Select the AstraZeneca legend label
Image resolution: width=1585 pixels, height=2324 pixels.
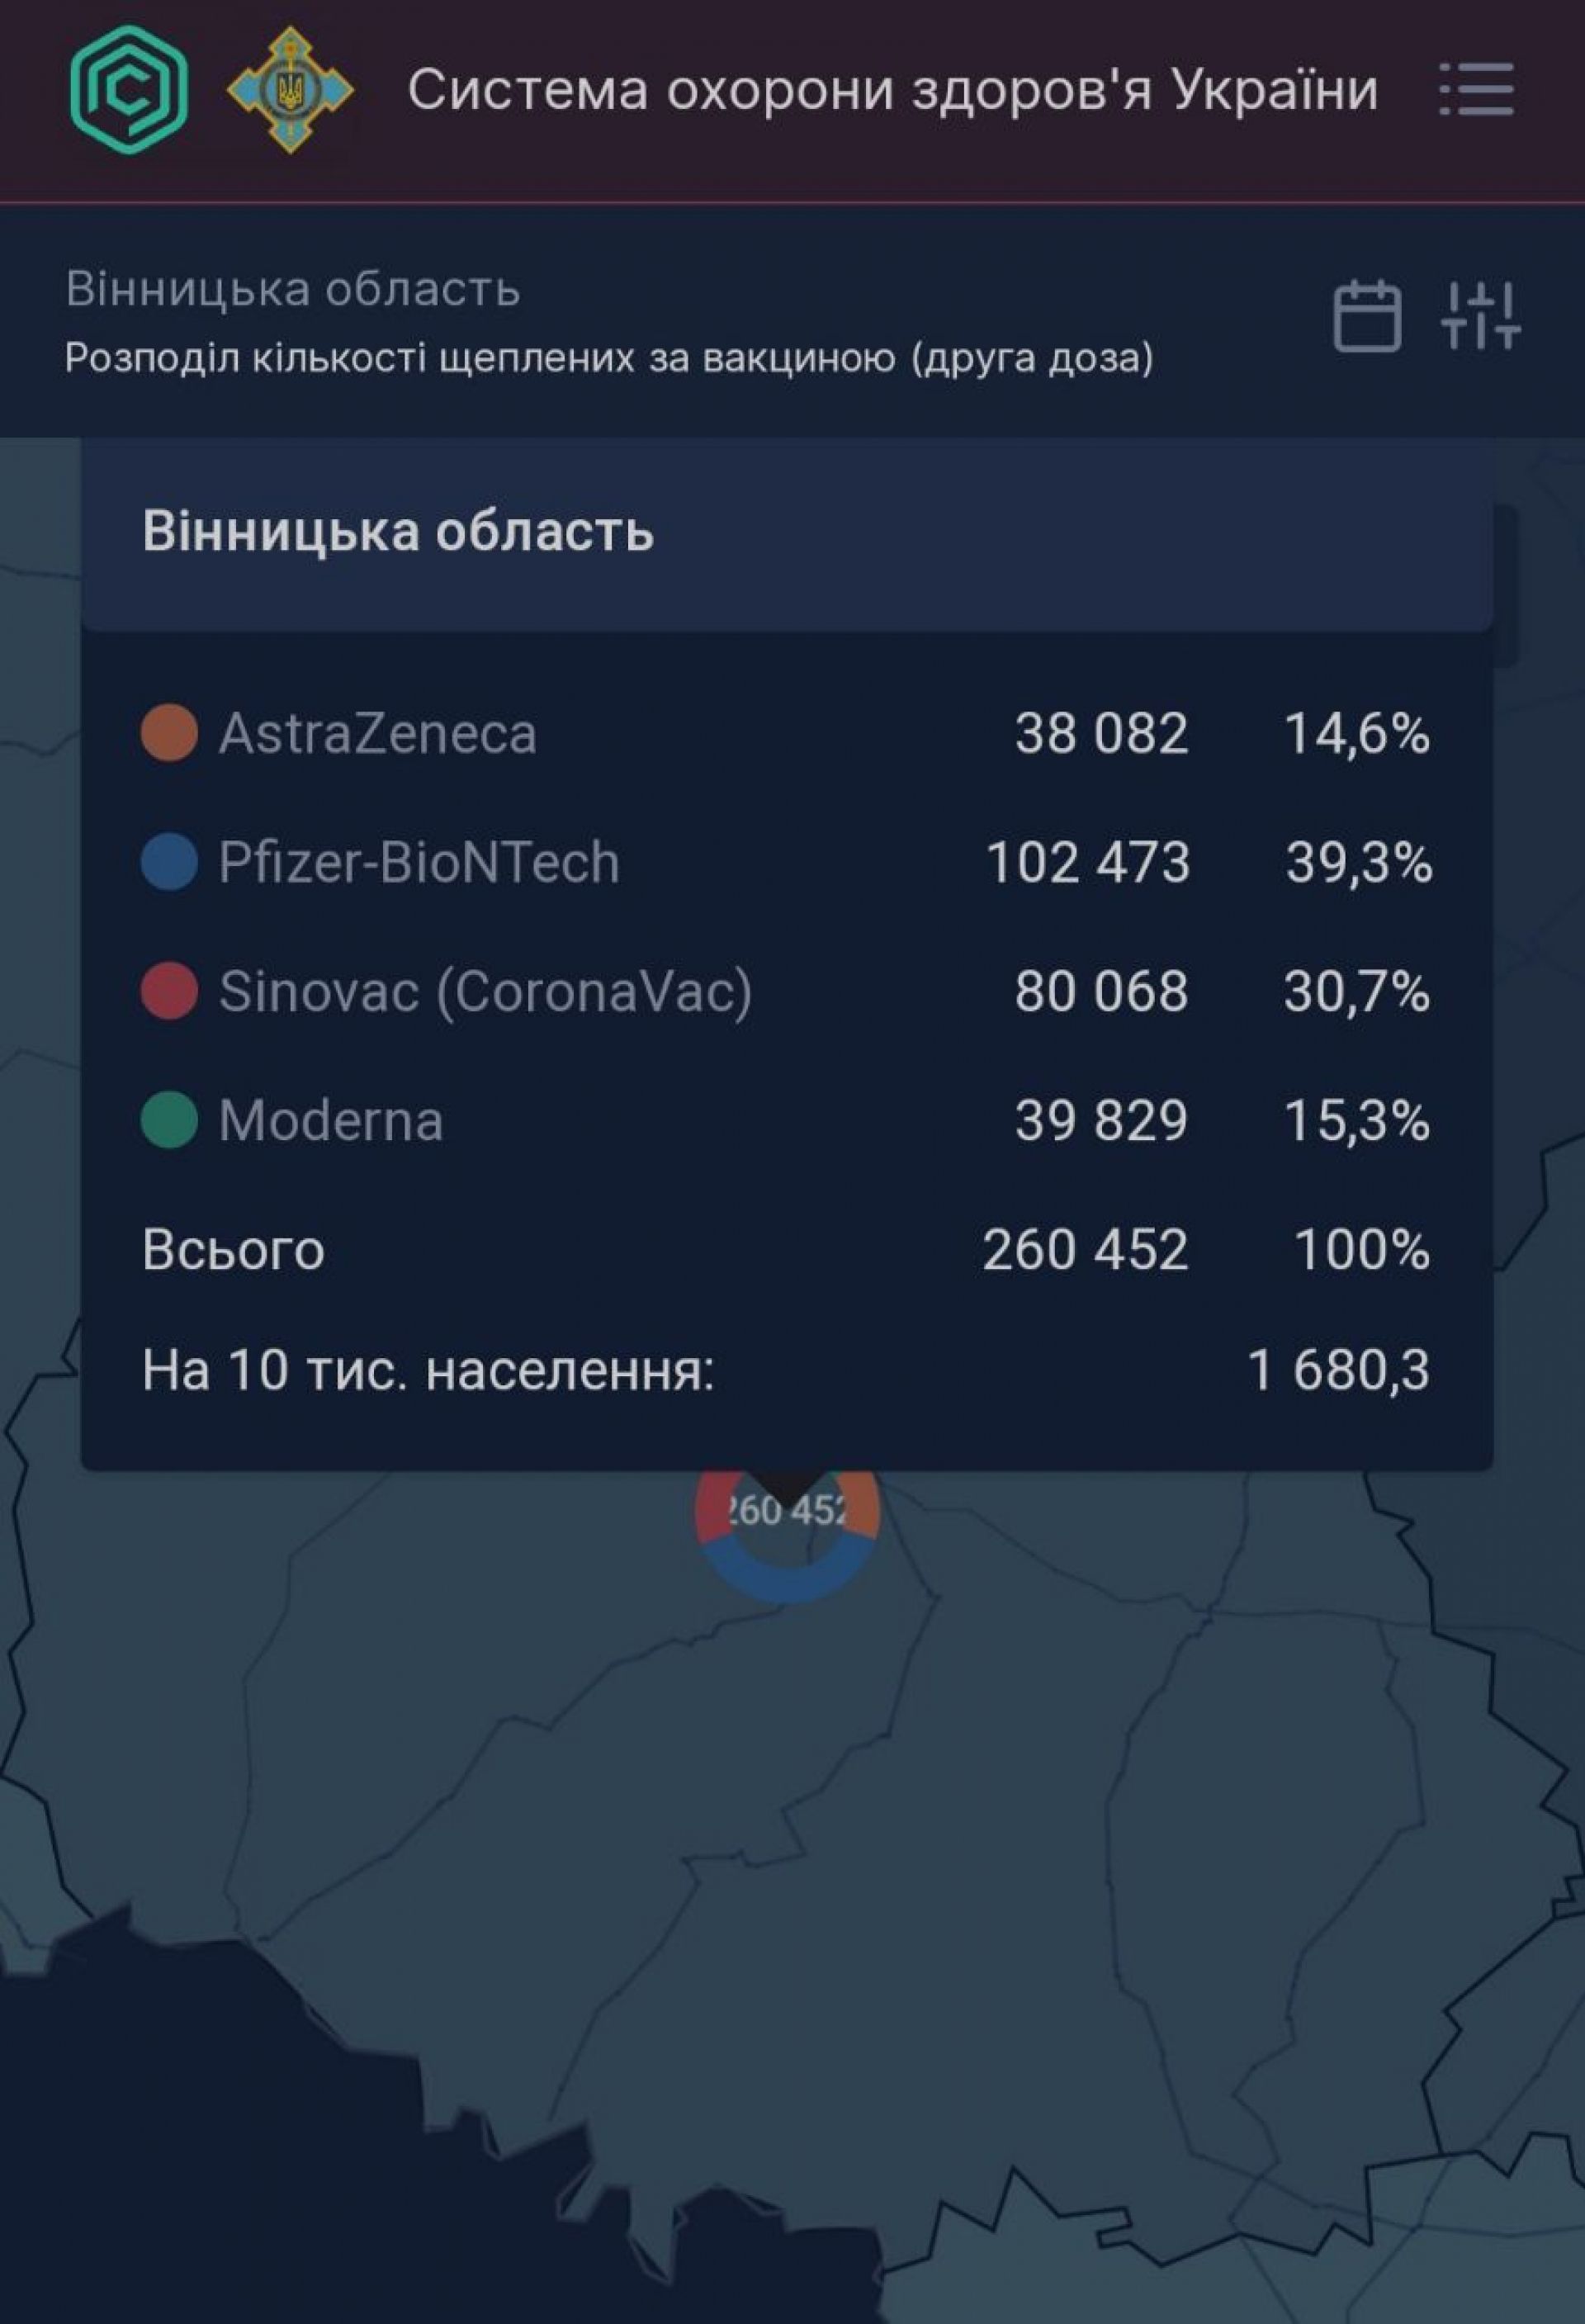click(x=378, y=733)
